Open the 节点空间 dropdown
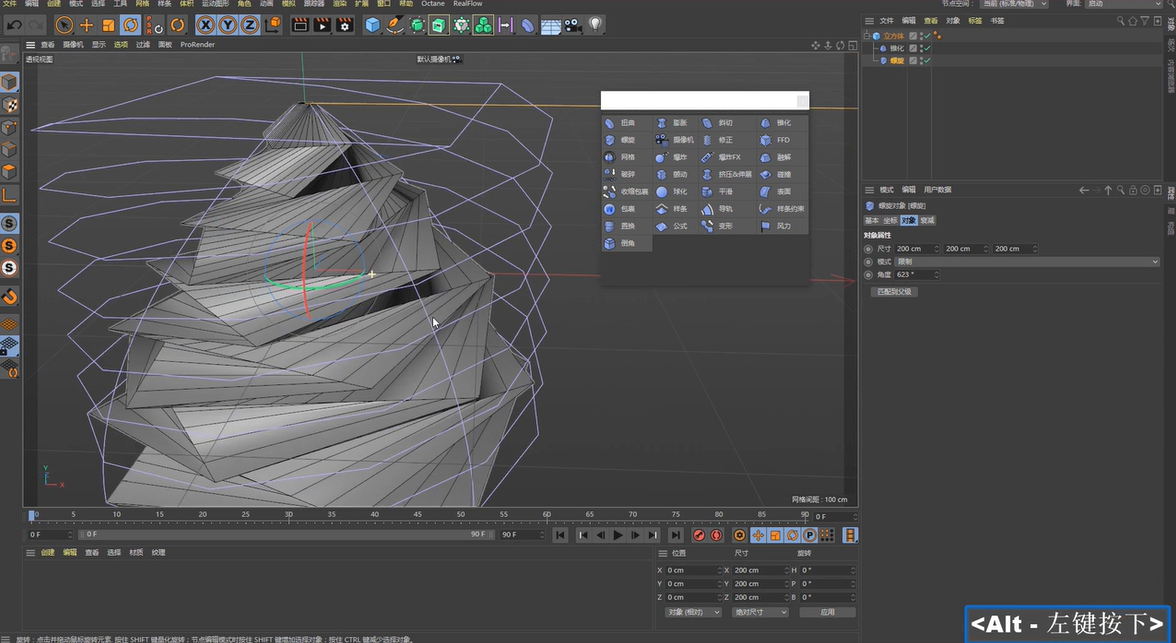1176x643 pixels. click(x=1015, y=4)
